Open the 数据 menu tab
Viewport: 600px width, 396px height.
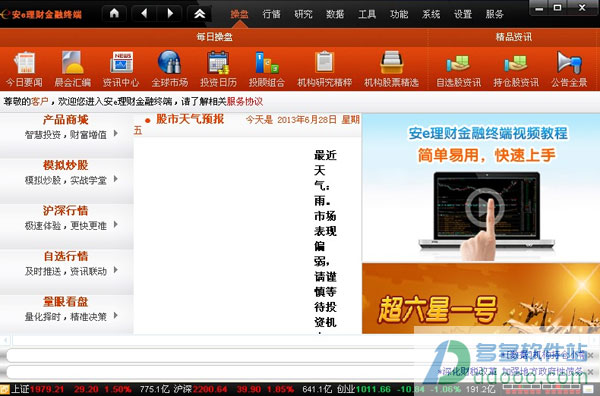click(x=335, y=15)
